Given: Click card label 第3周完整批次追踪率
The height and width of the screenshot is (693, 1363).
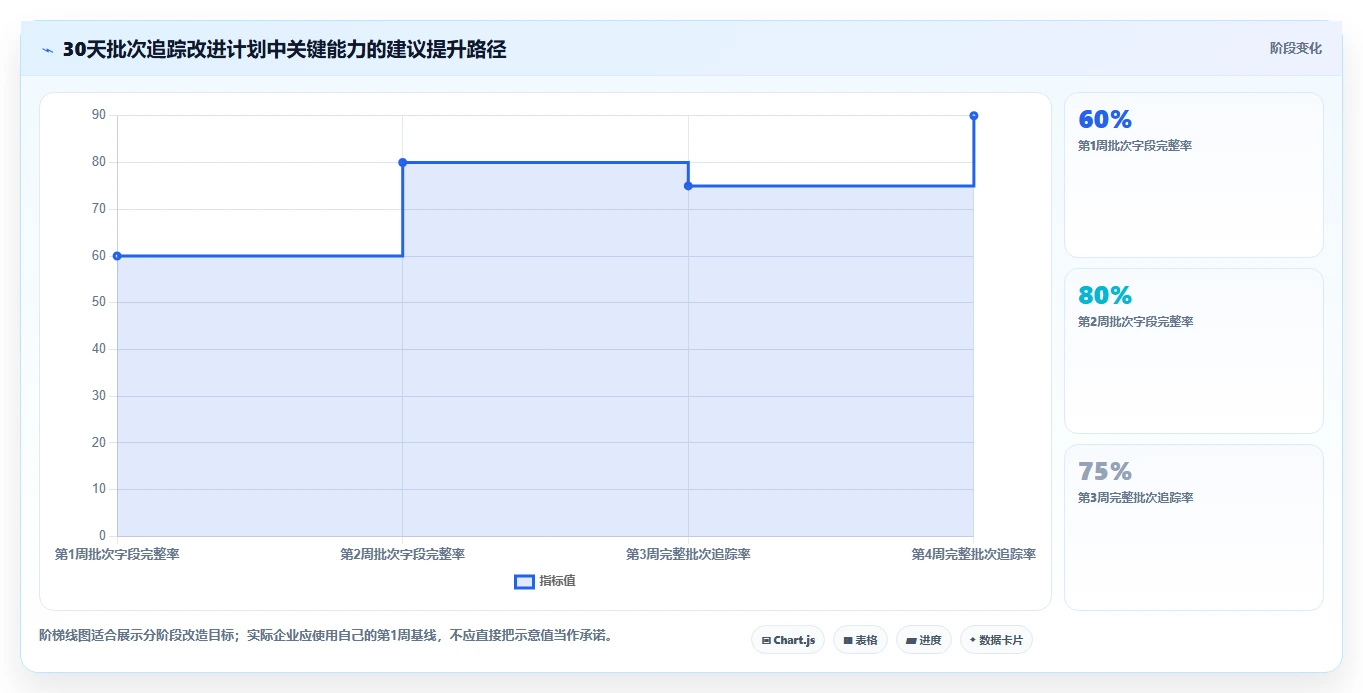Looking at the screenshot, I should tap(1135, 498).
